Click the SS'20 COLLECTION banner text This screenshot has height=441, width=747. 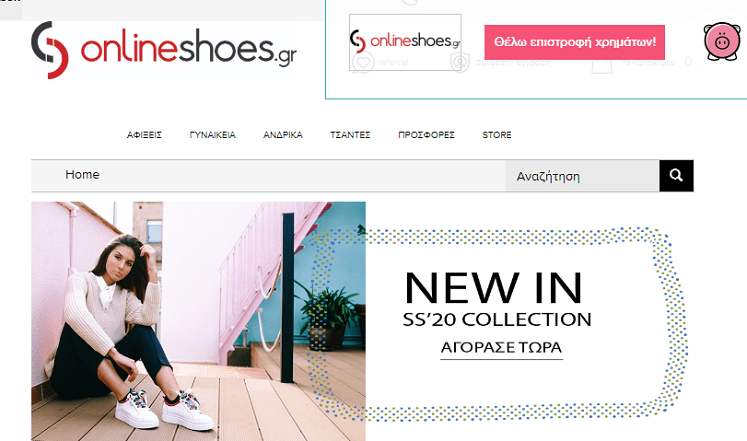(497, 320)
